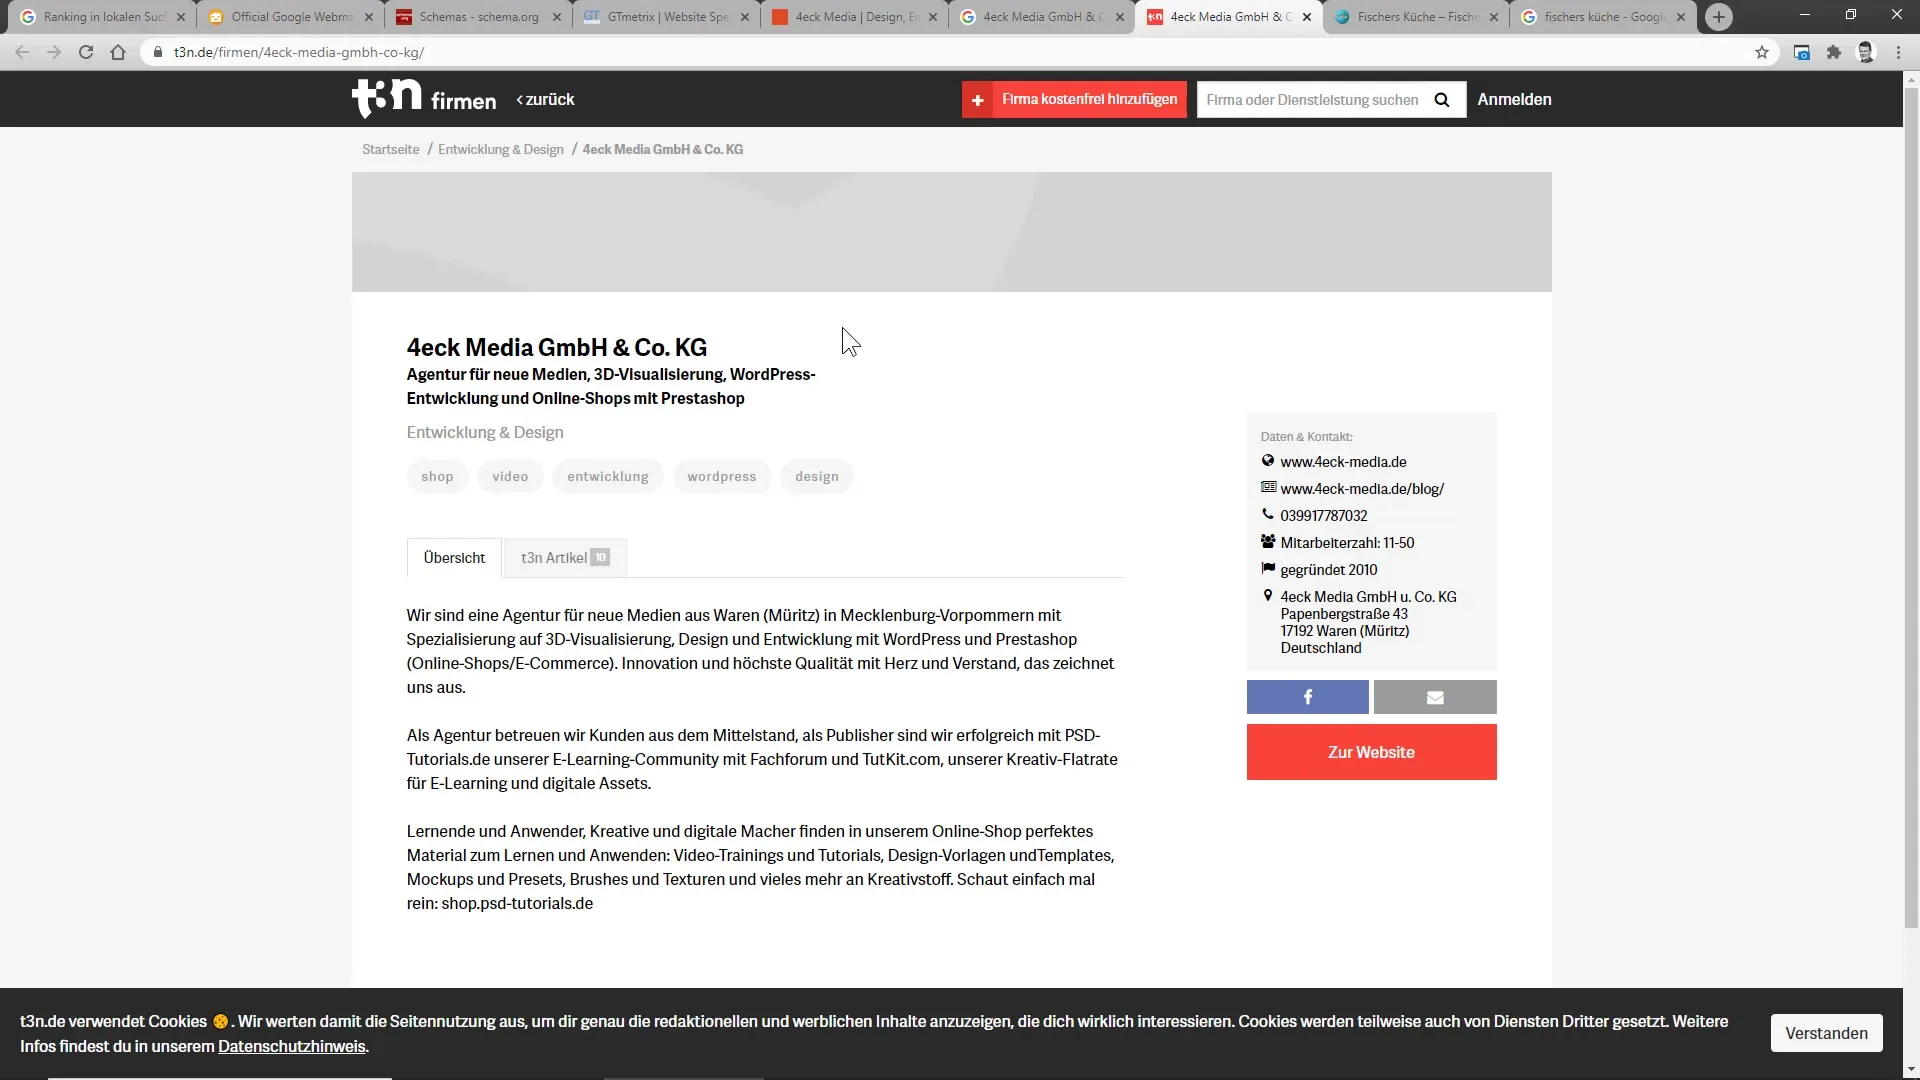
Task: Click the wordpress tag
Action: (x=722, y=477)
